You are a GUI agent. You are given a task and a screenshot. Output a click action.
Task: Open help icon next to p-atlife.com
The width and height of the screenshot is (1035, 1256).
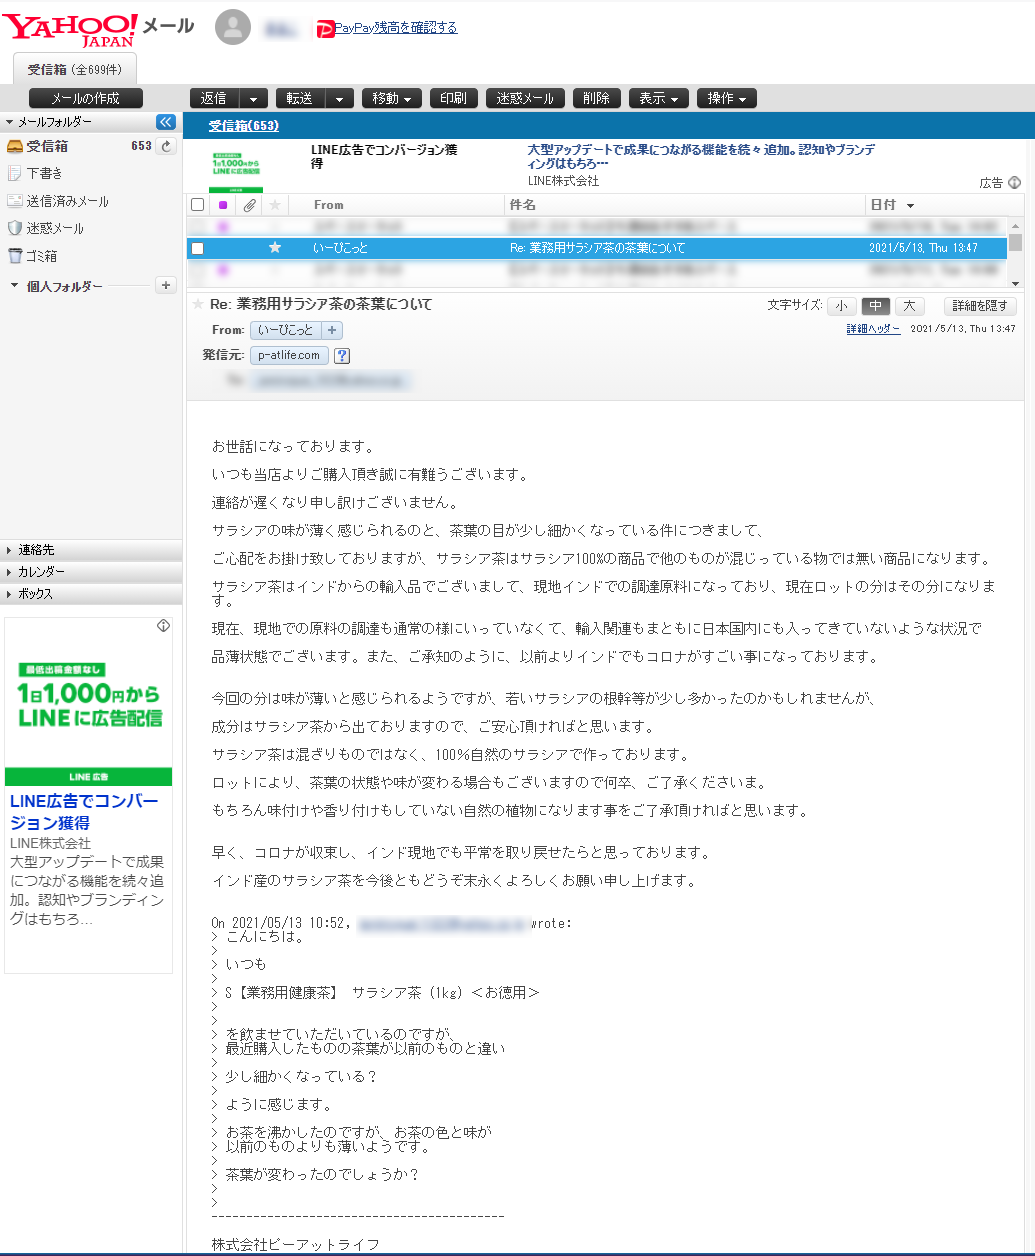(x=341, y=355)
